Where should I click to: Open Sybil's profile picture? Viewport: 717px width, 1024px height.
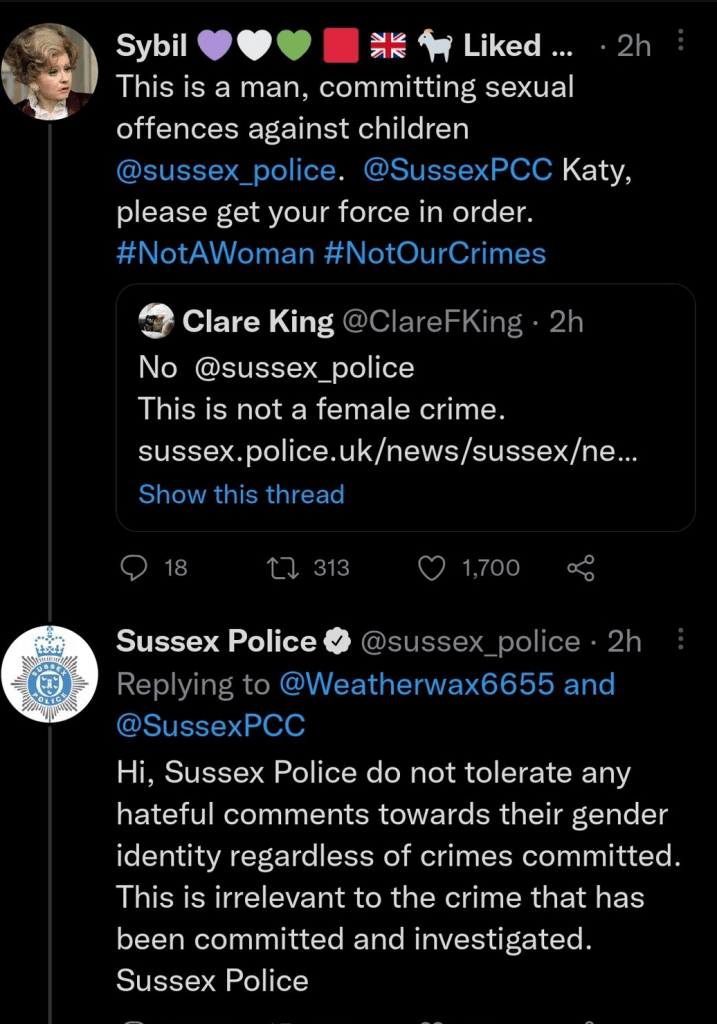point(49,74)
